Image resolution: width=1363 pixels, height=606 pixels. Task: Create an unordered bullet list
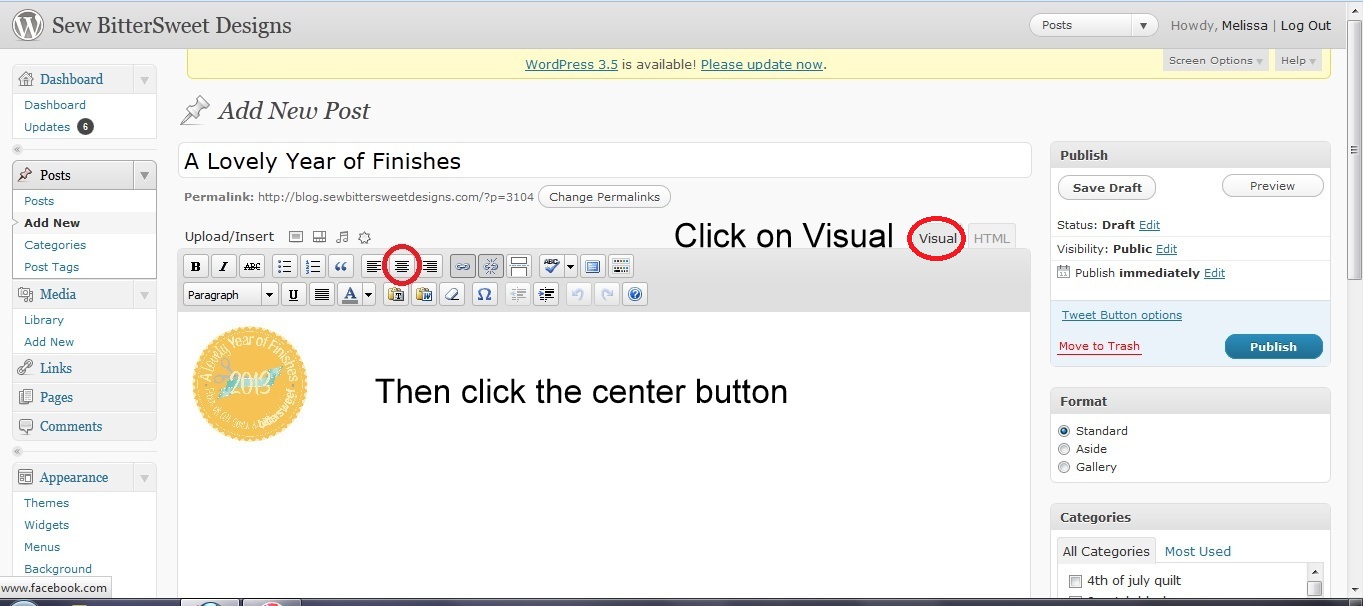[x=285, y=267]
